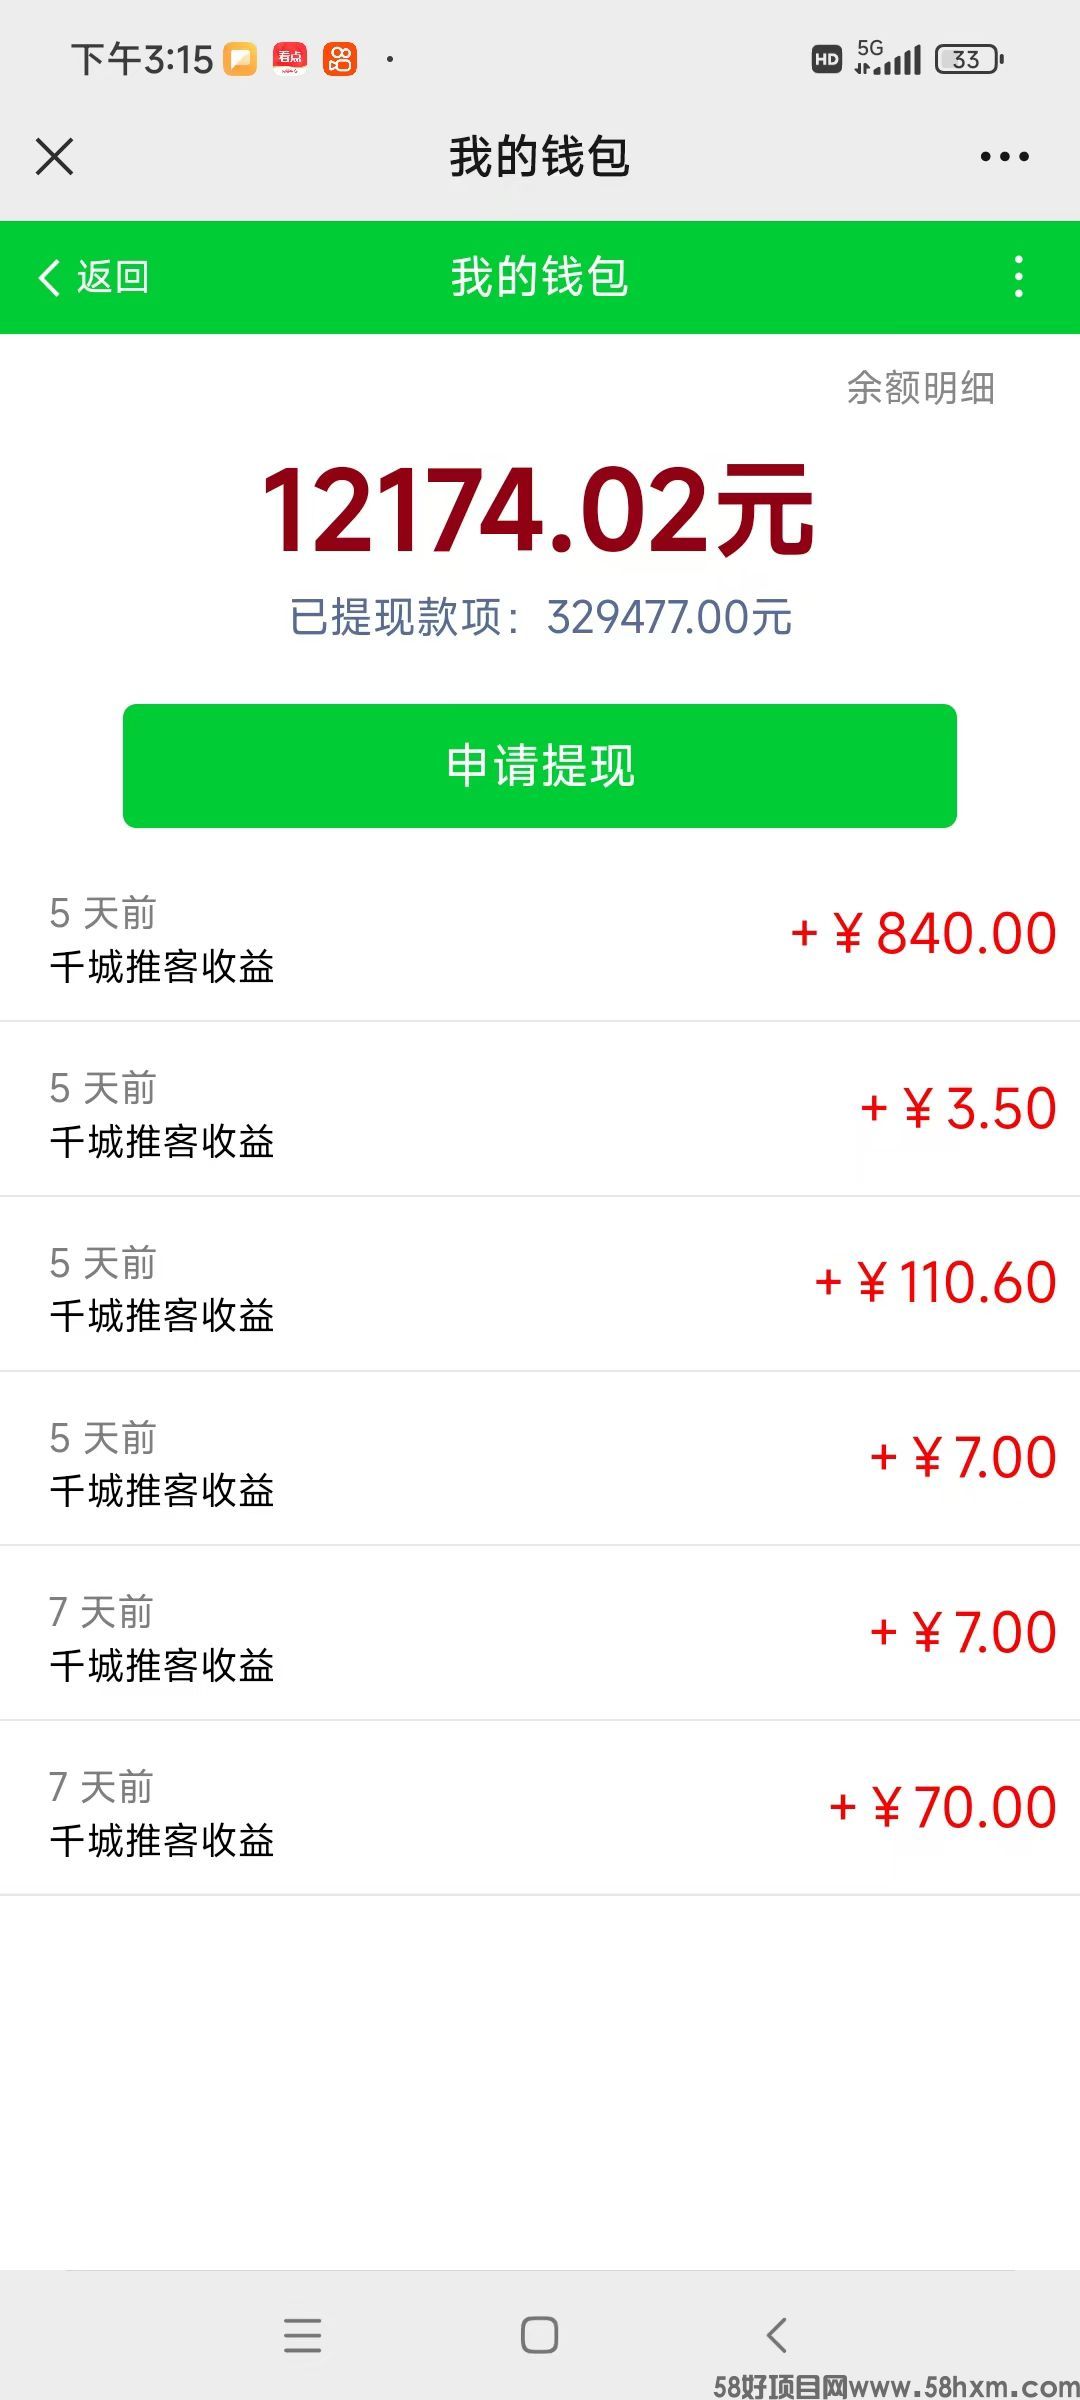Tap the 12174.02元 balance amount

pos(539,510)
